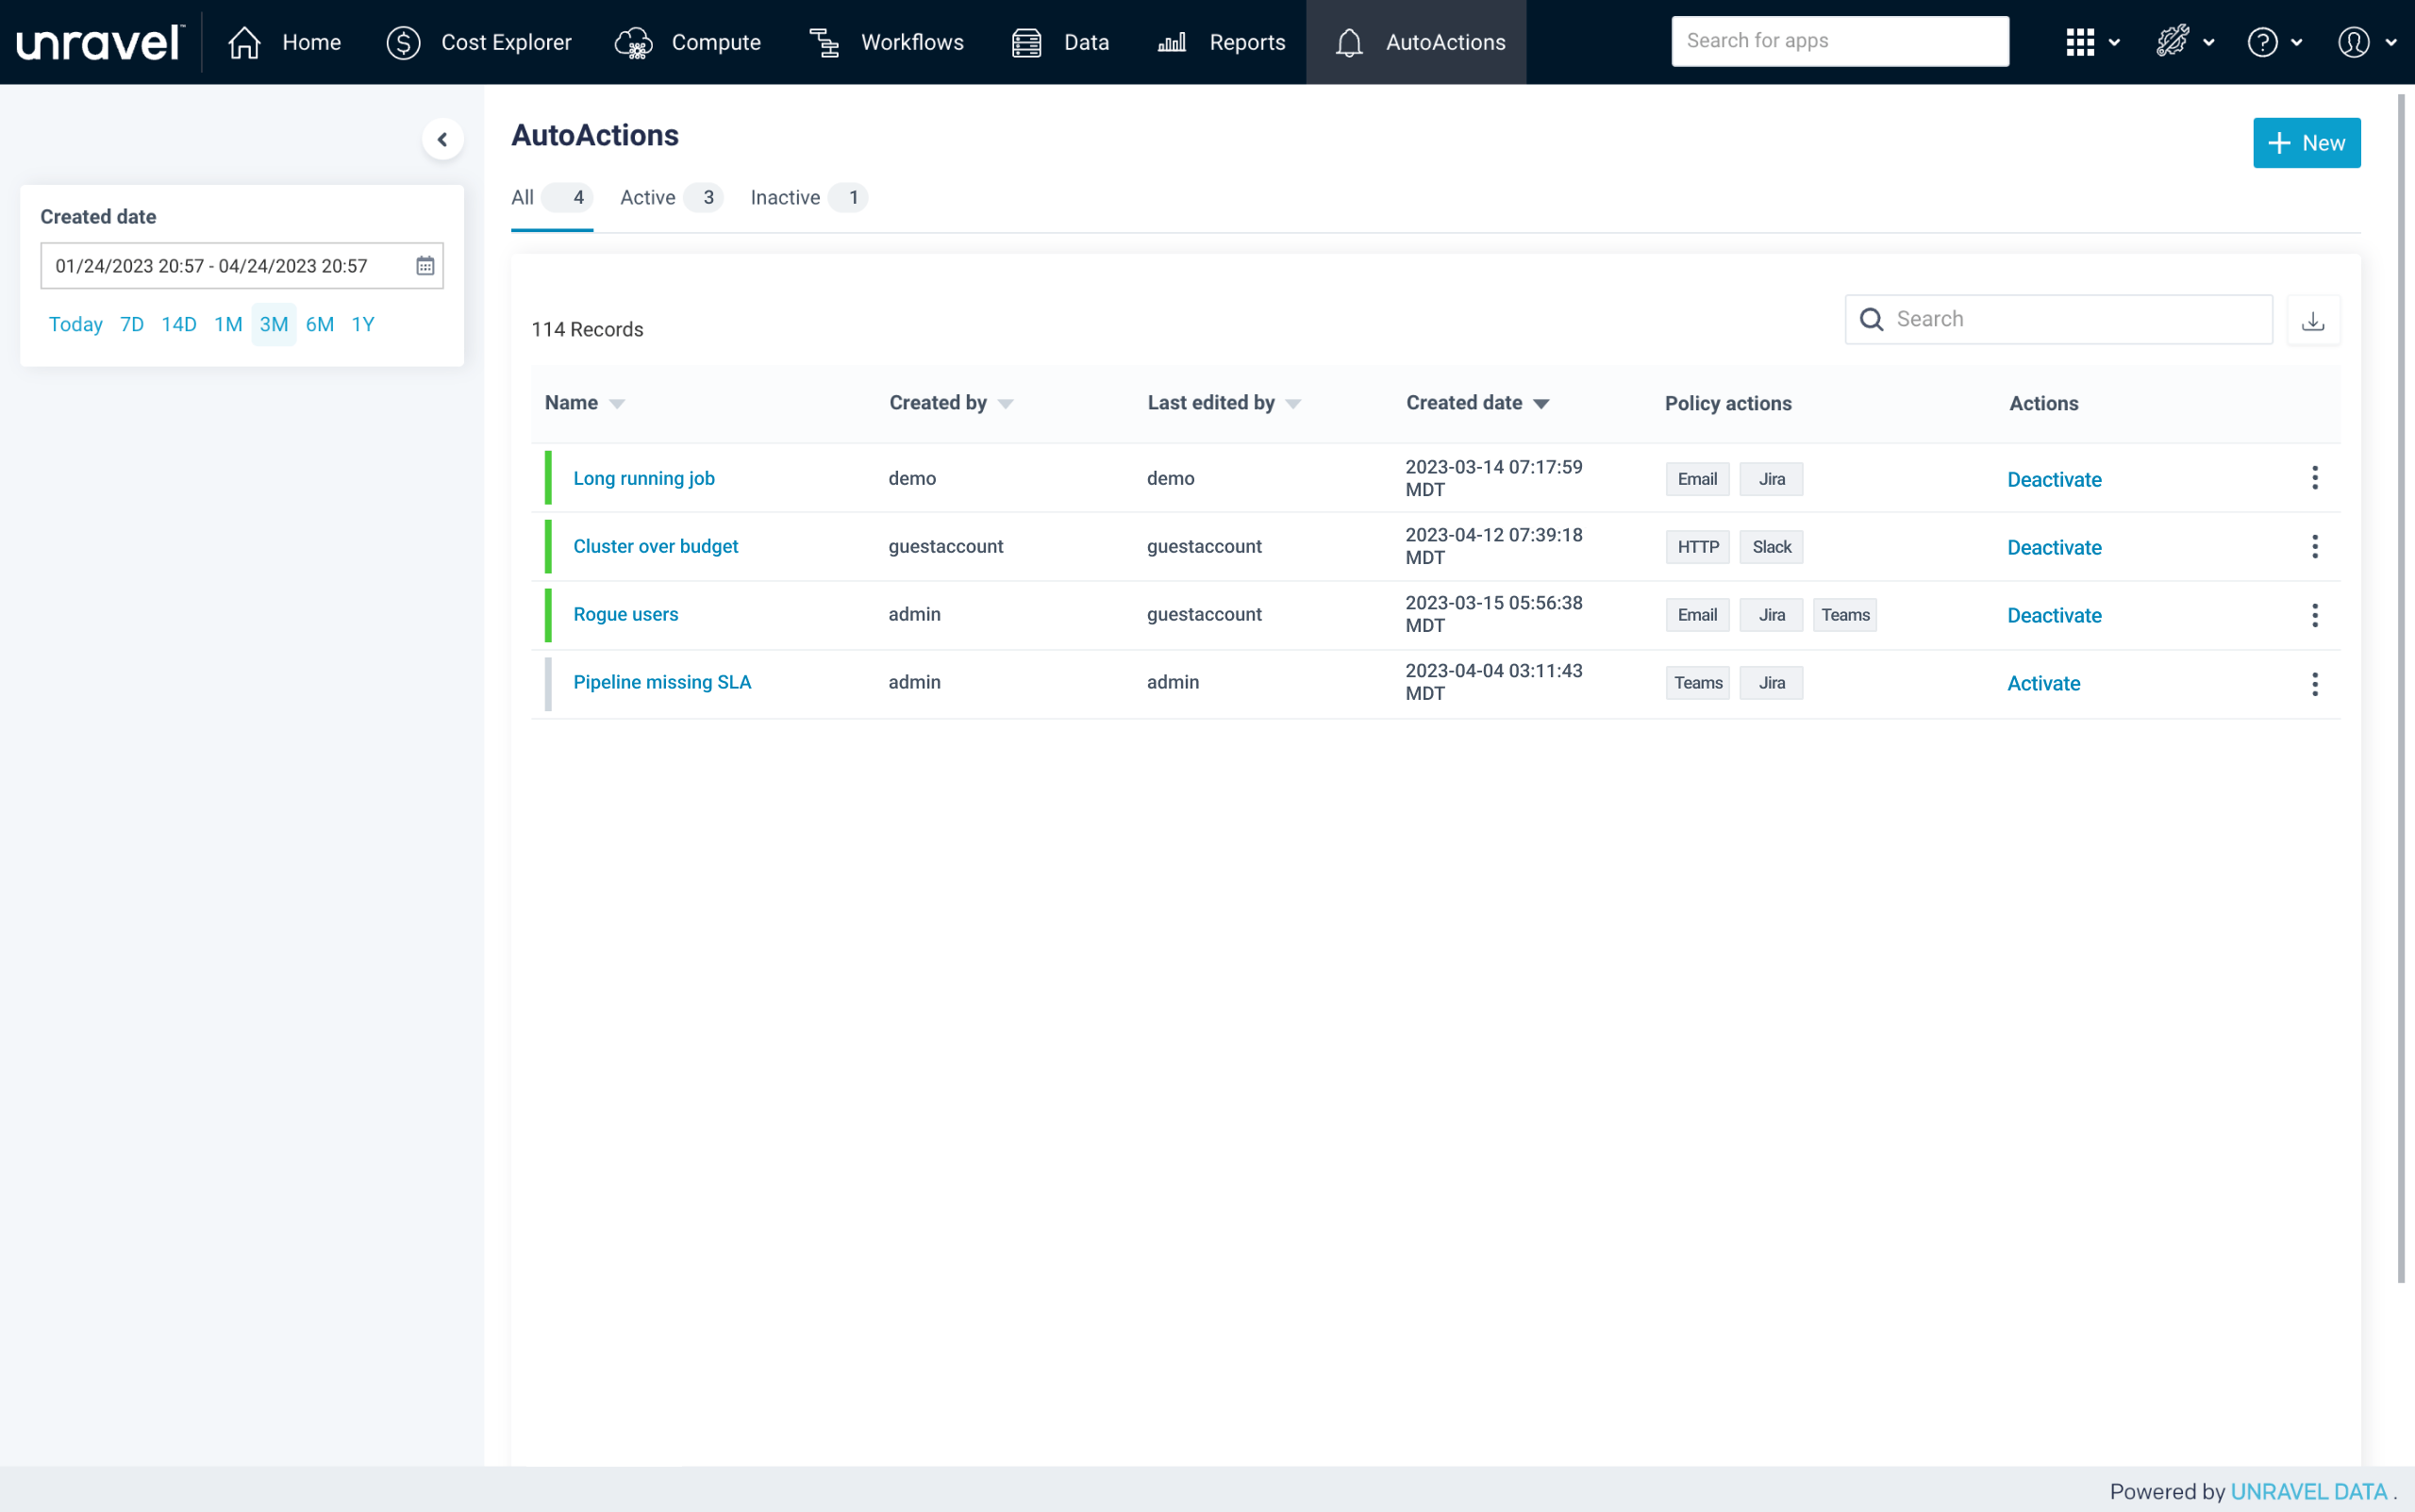
Task: Click the Home house icon
Action: [244, 42]
